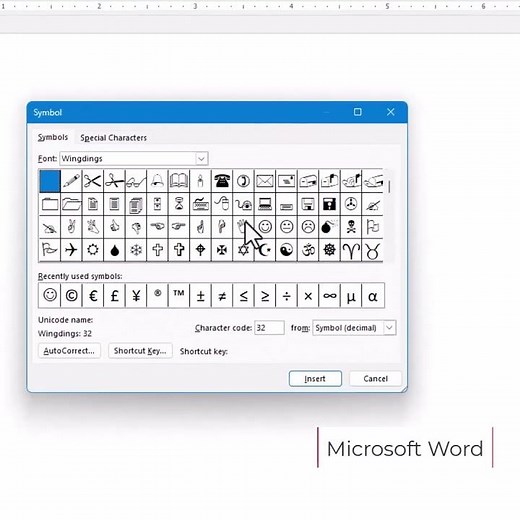
Task: Select the envelope symbol
Action: [x=265, y=181]
